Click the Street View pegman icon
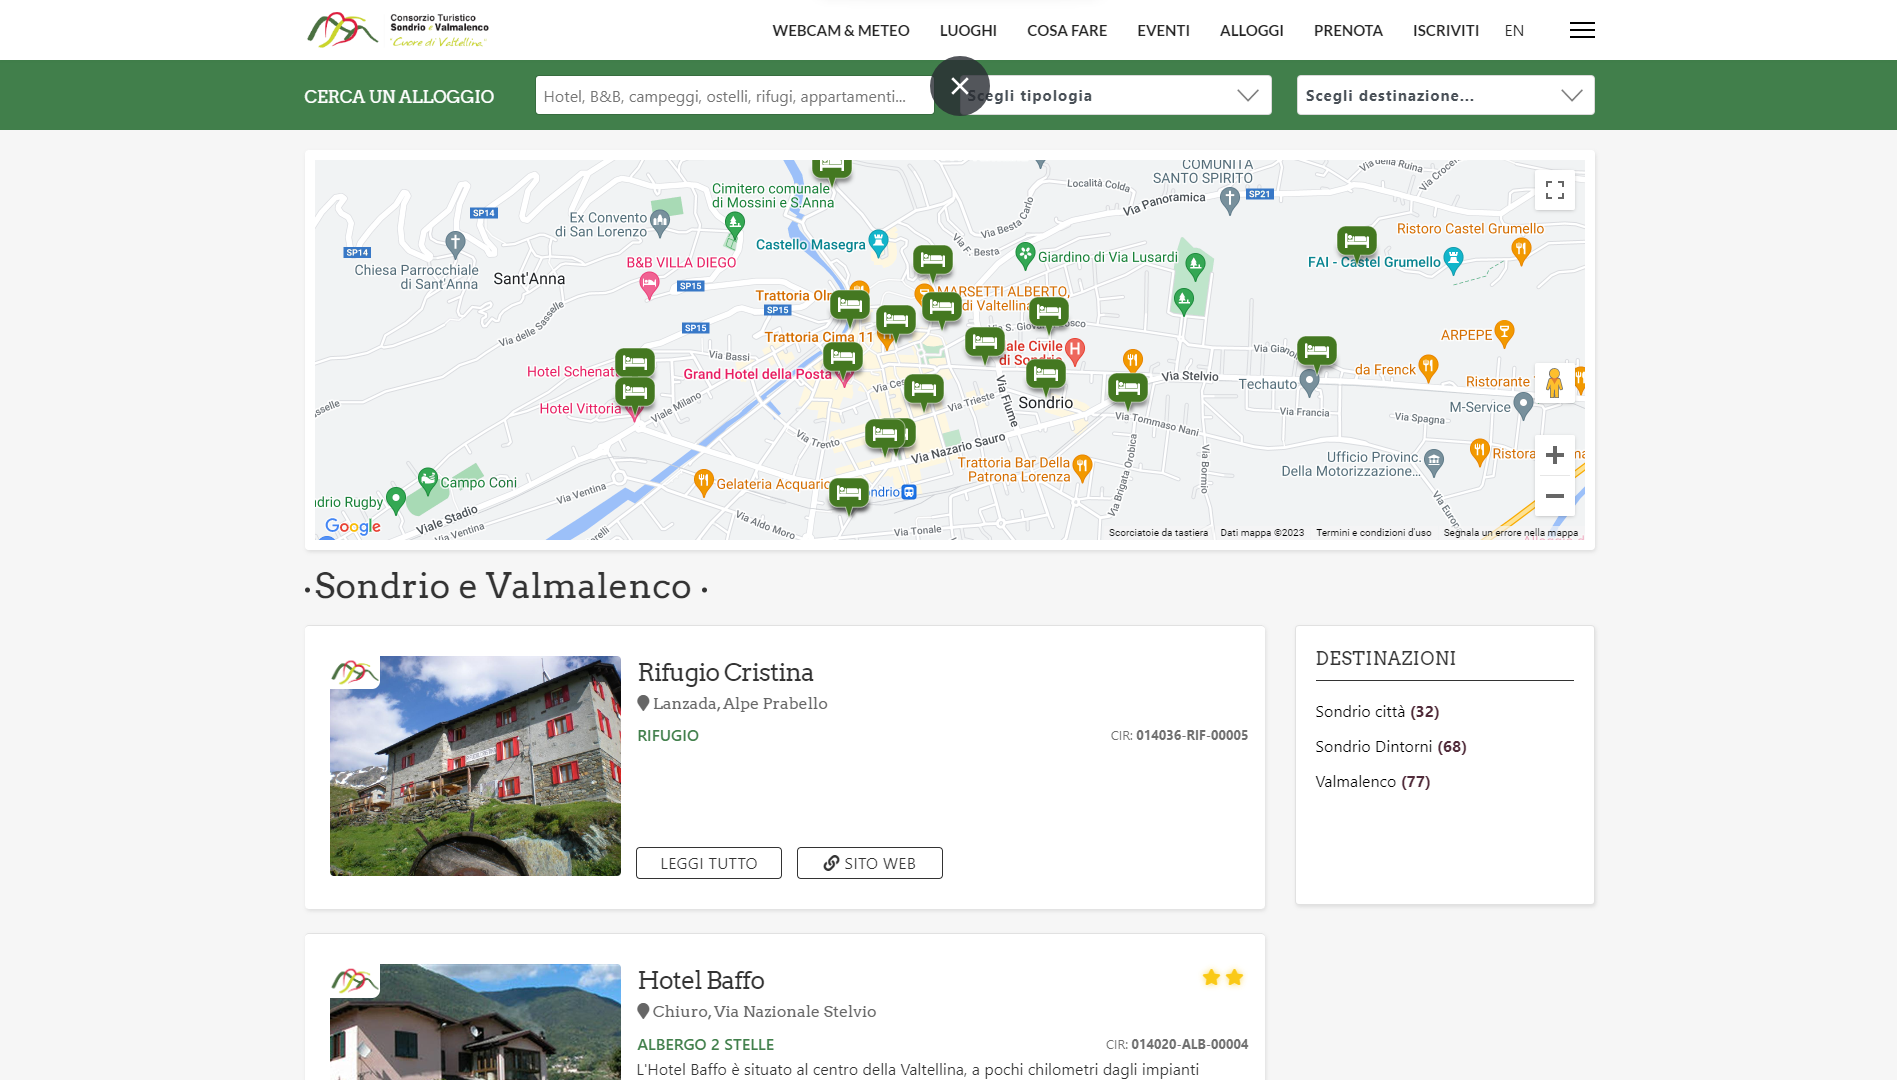The width and height of the screenshot is (1897, 1080). [x=1553, y=383]
